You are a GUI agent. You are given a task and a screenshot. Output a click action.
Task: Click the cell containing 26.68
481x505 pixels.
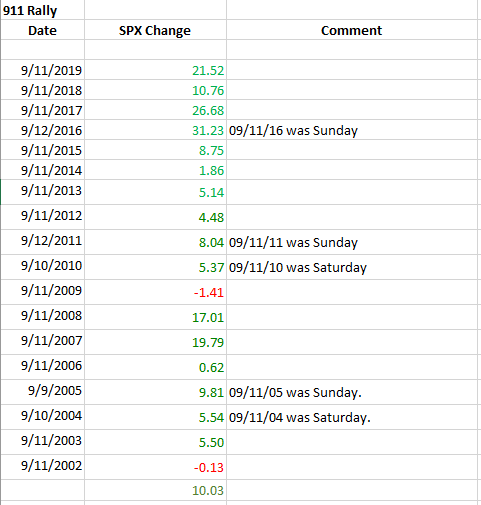tap(155, 110)
